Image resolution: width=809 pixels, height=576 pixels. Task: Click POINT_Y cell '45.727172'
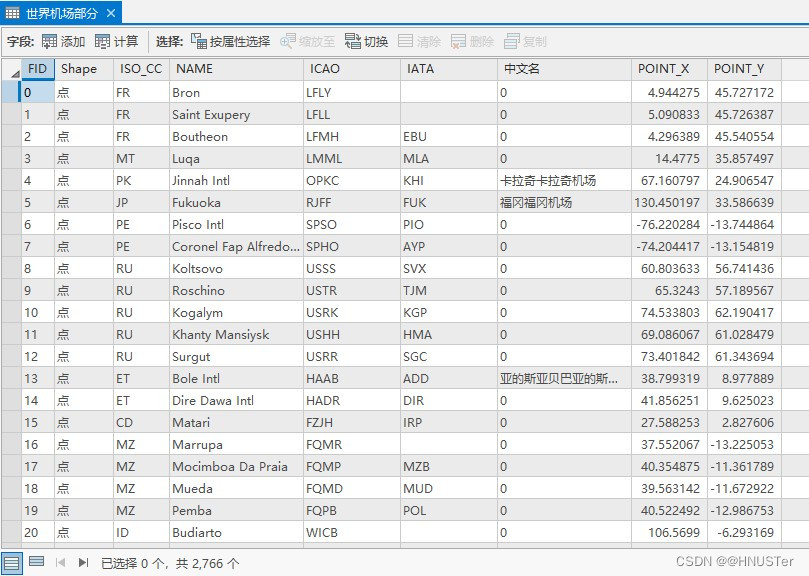(x=745, y=92)
